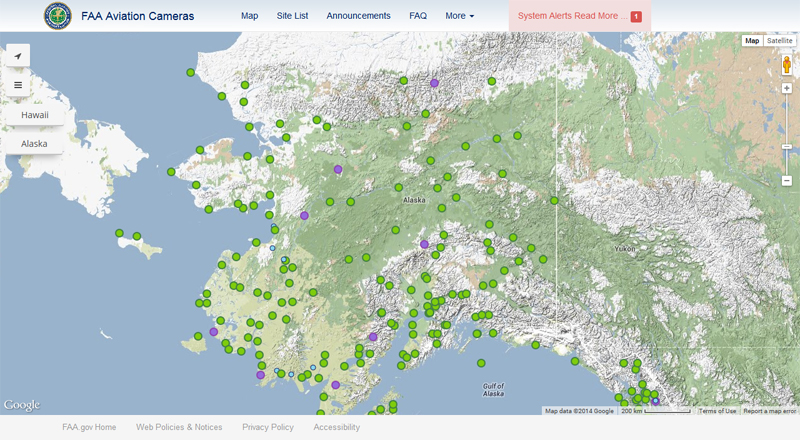Screen dimensions: 800x440
Task: Click the Report a map error link
Action: click(769, 411)
